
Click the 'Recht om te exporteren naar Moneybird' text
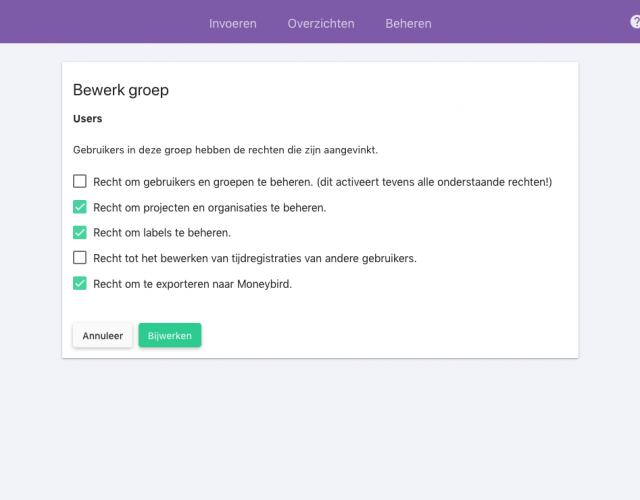pyautogui.click(x=193, y=284)
